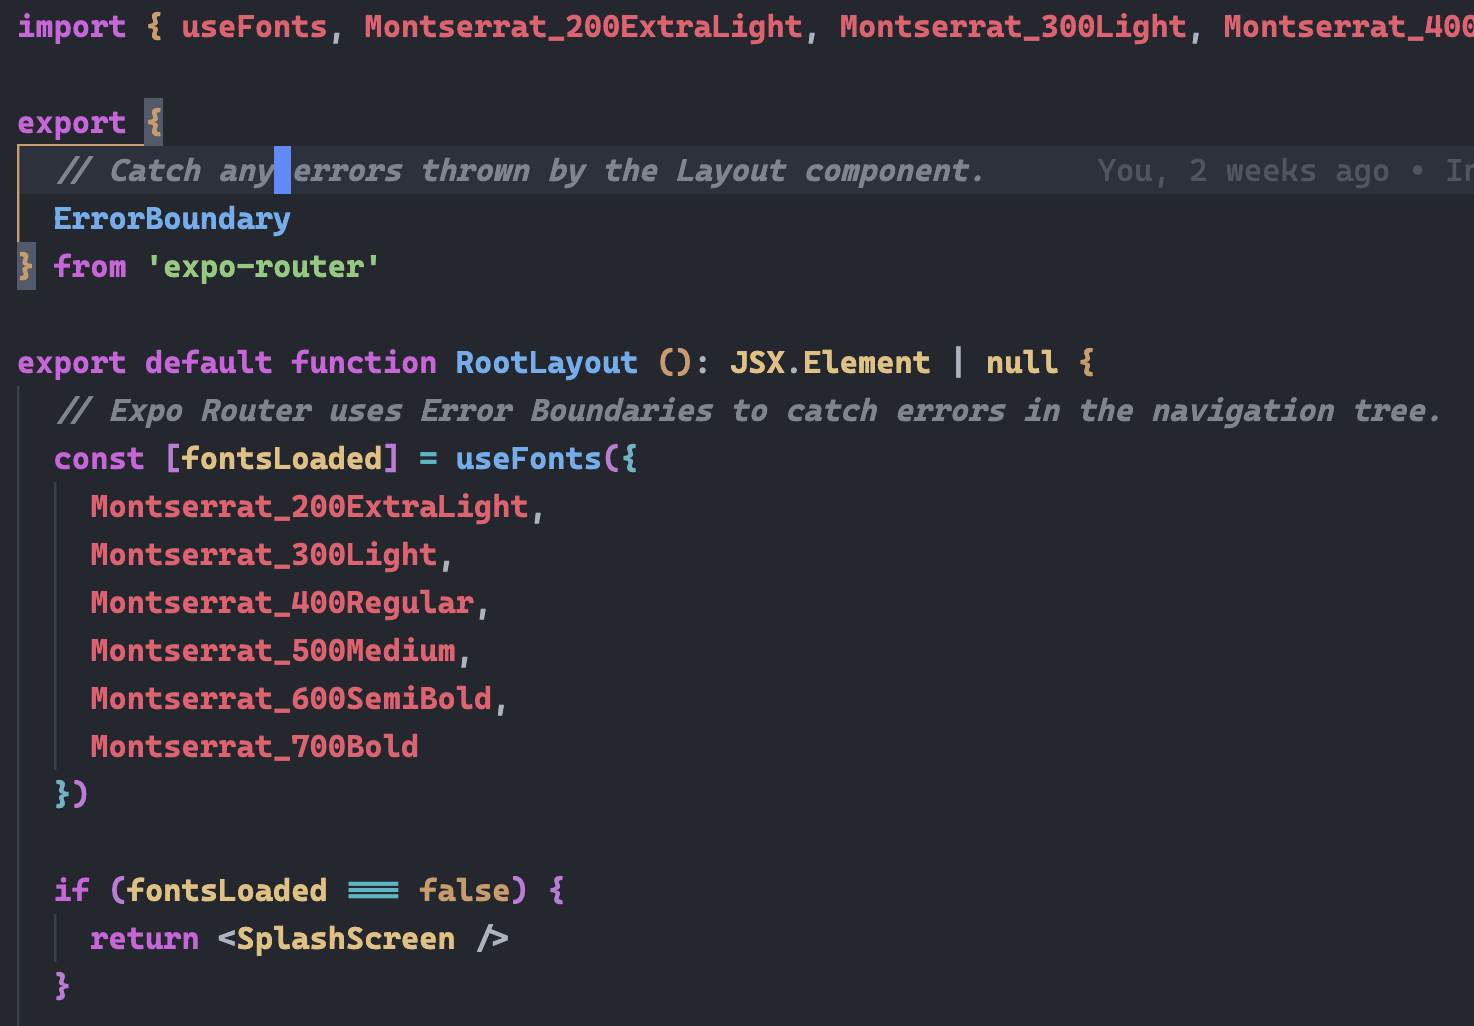Click fontsLoaded in the const declaration

pos(282,459)
